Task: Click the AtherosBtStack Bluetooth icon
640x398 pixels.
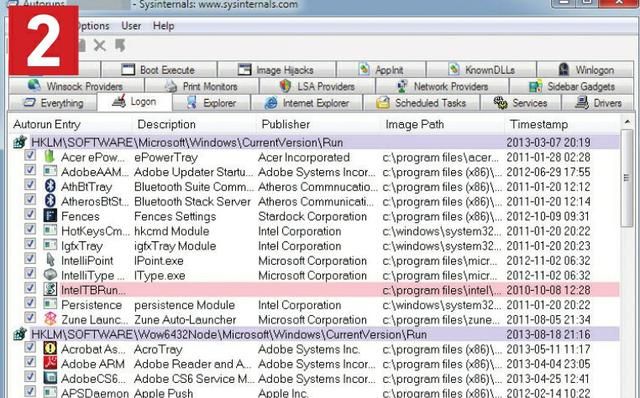Action: [x=50, y=201]
